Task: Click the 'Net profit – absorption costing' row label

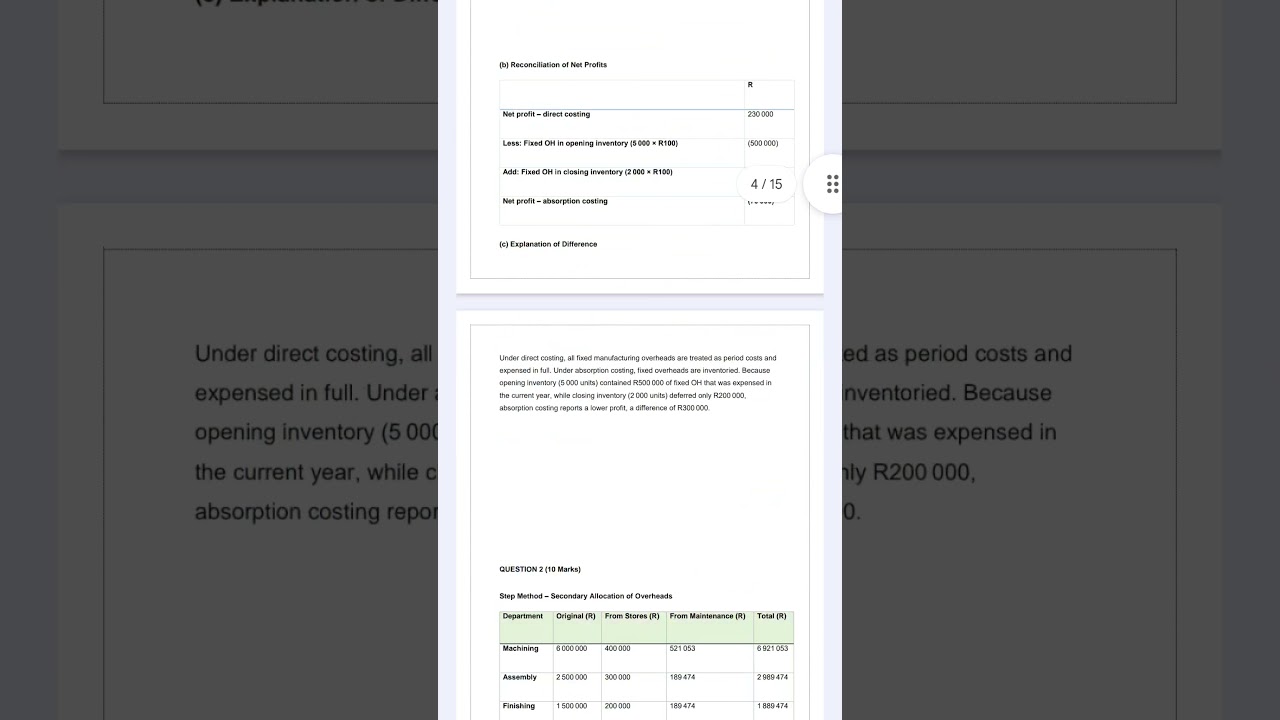Action: (x=555, y=201)
